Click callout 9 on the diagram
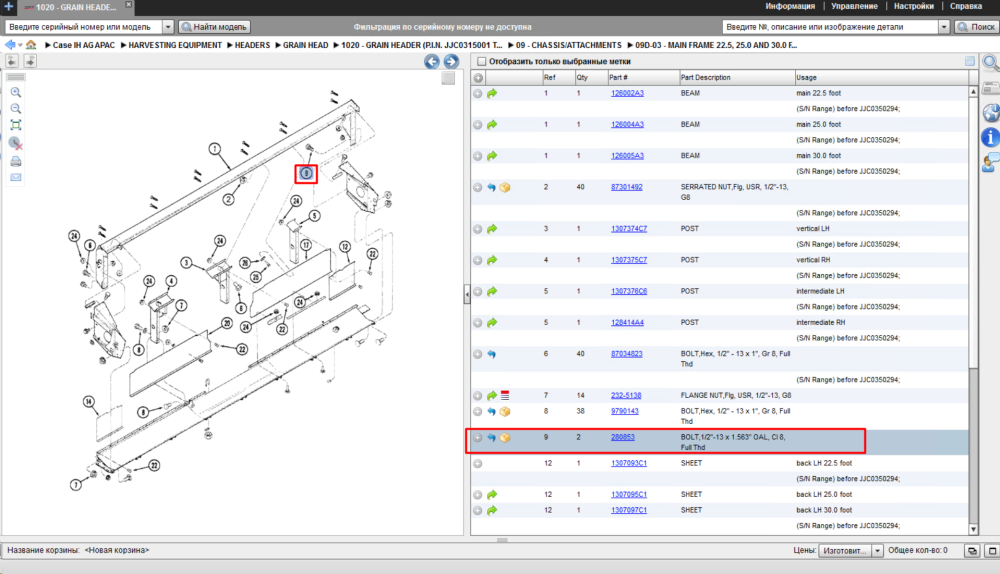The width and height of the screenshot is (1000, 574). pos(306,173)
